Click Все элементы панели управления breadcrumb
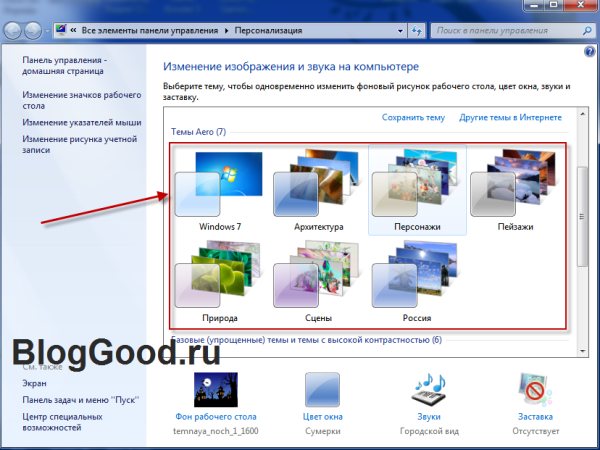The width and height of the screenshot is (600, 450). [150, 31]
